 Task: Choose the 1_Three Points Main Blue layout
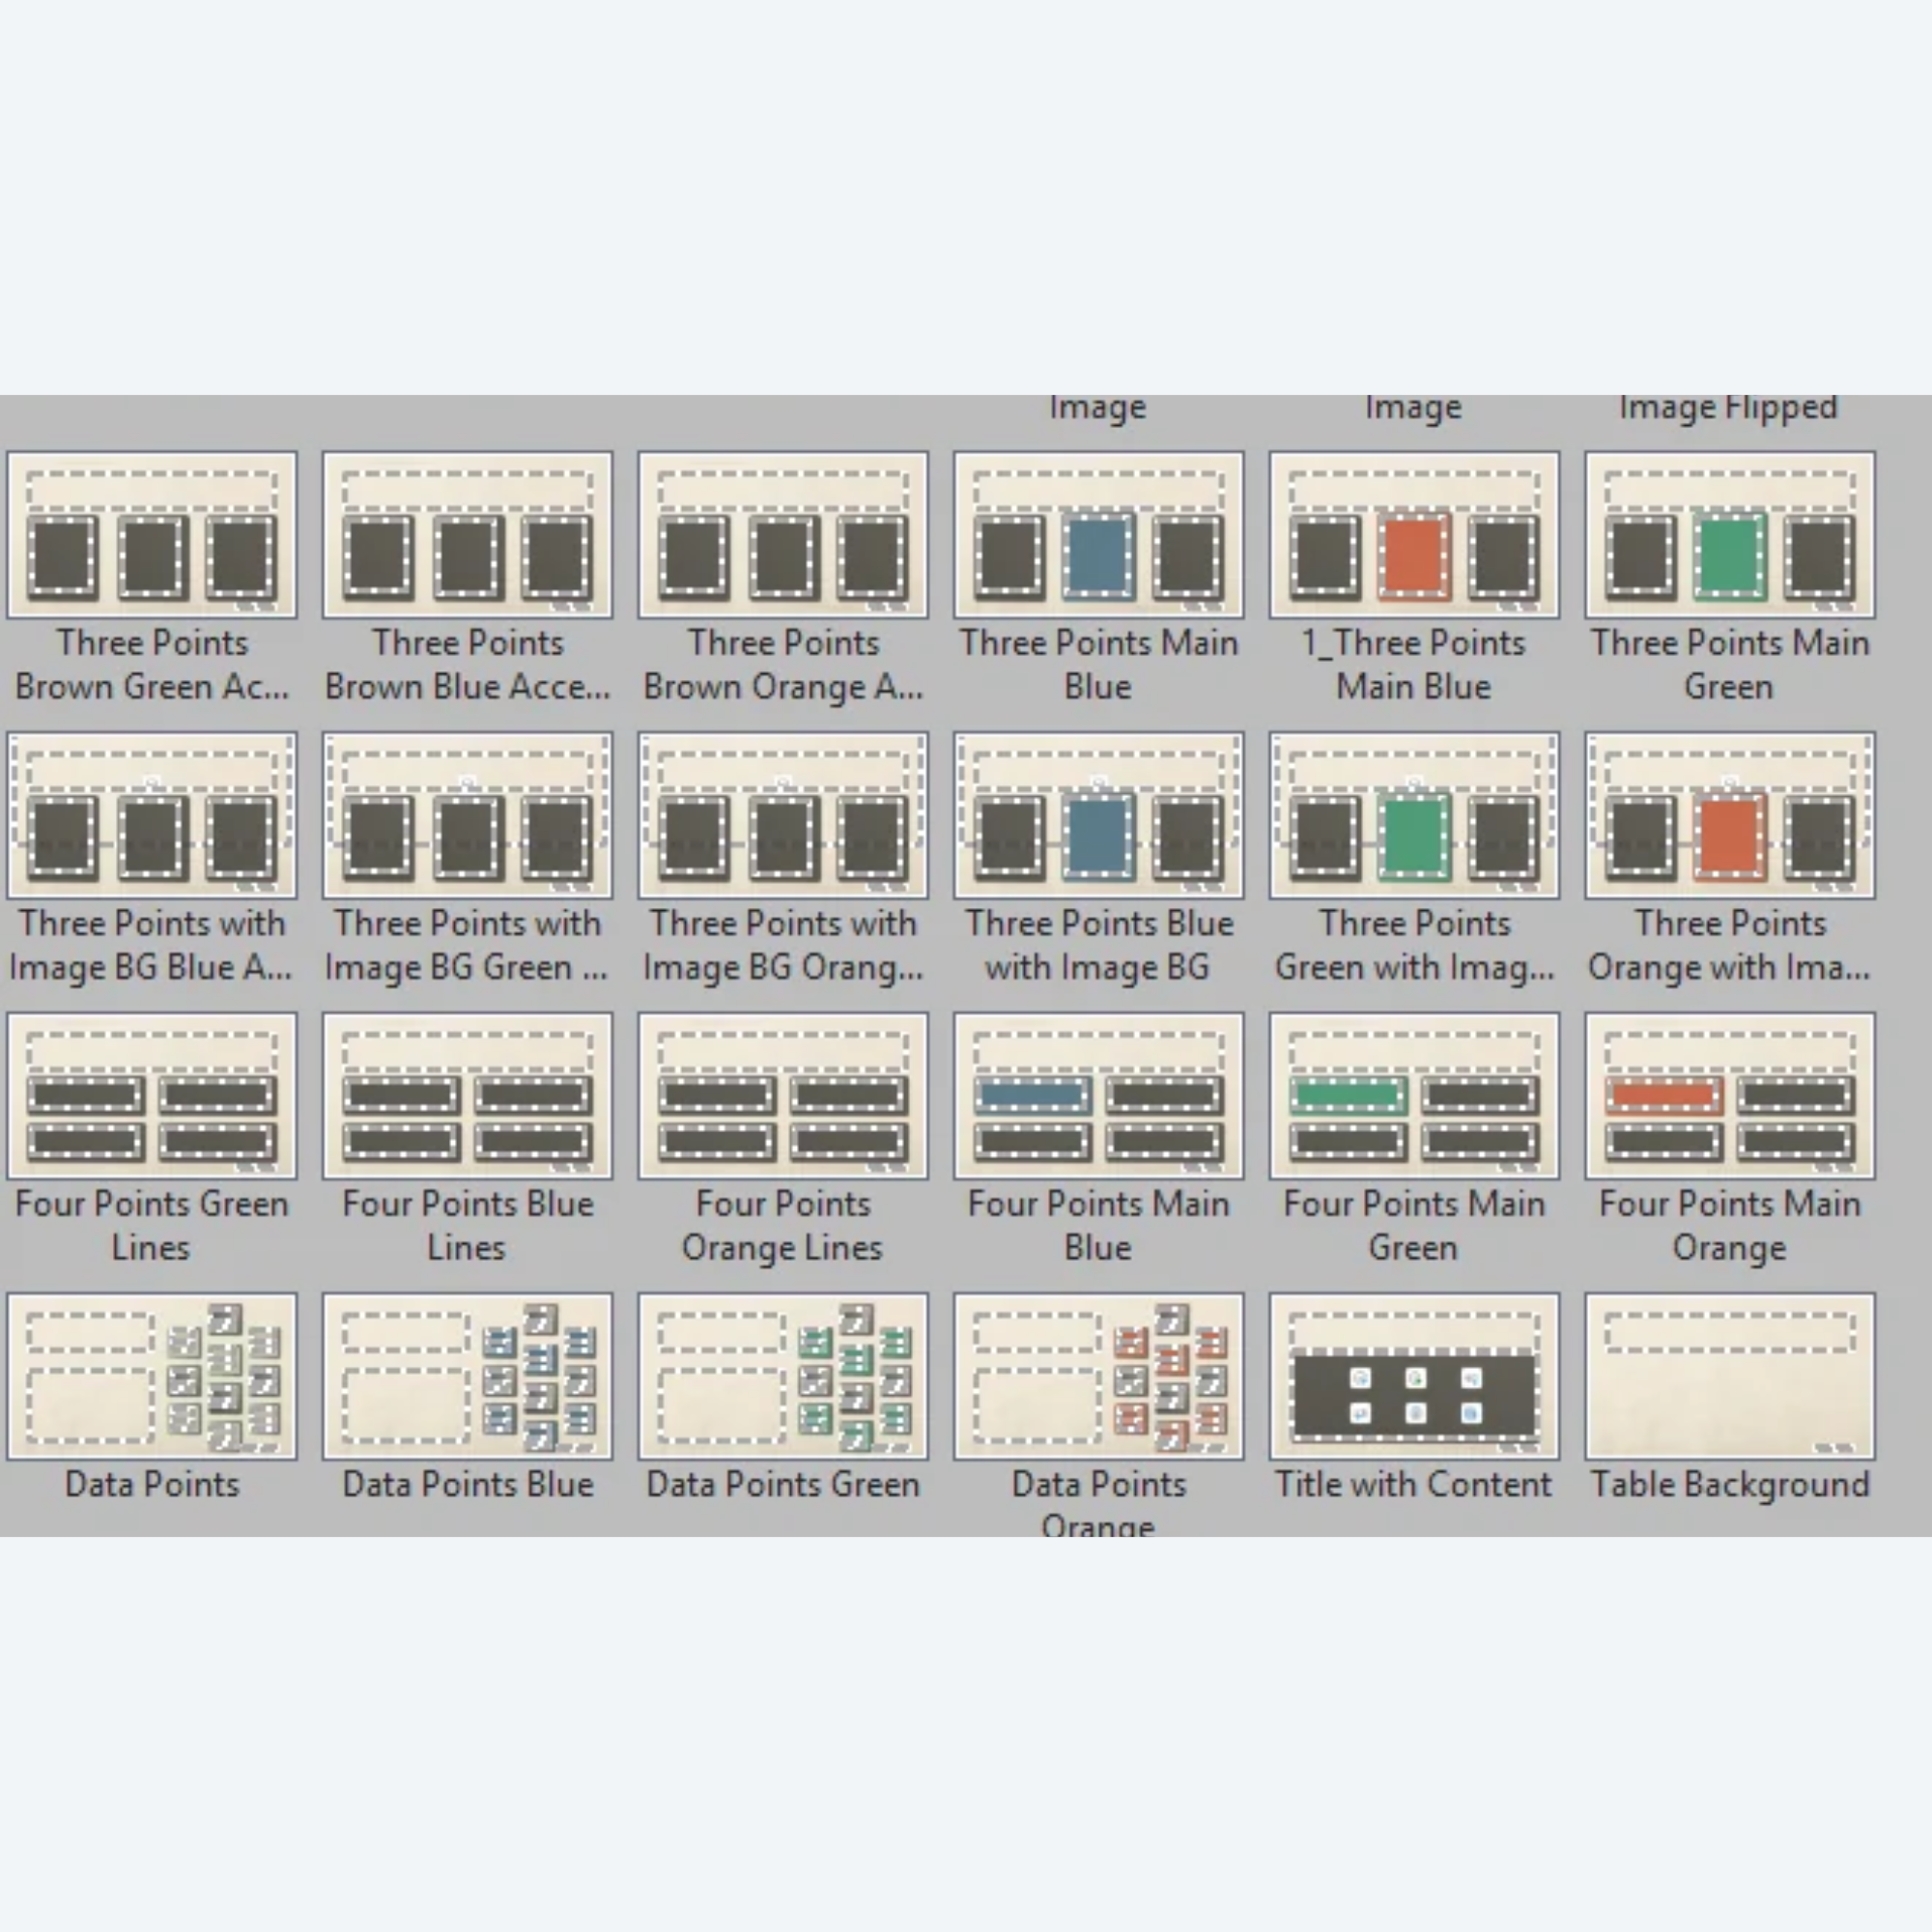[1414, 534]
